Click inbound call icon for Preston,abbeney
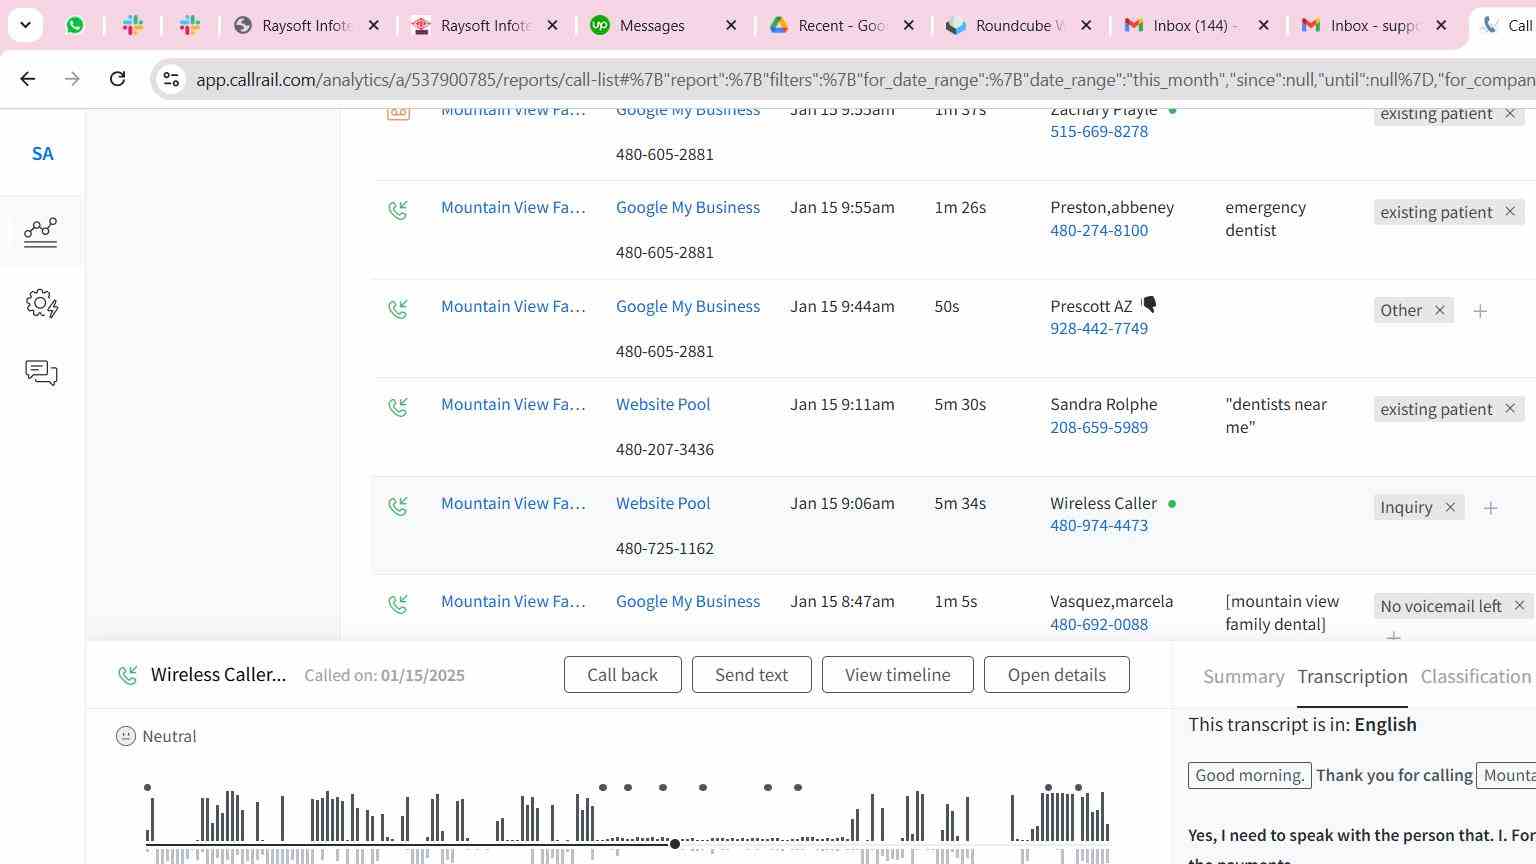Image resolution: width=1536 pixels, height=864 pixels. pyautogui.click(x=398, y=210)
